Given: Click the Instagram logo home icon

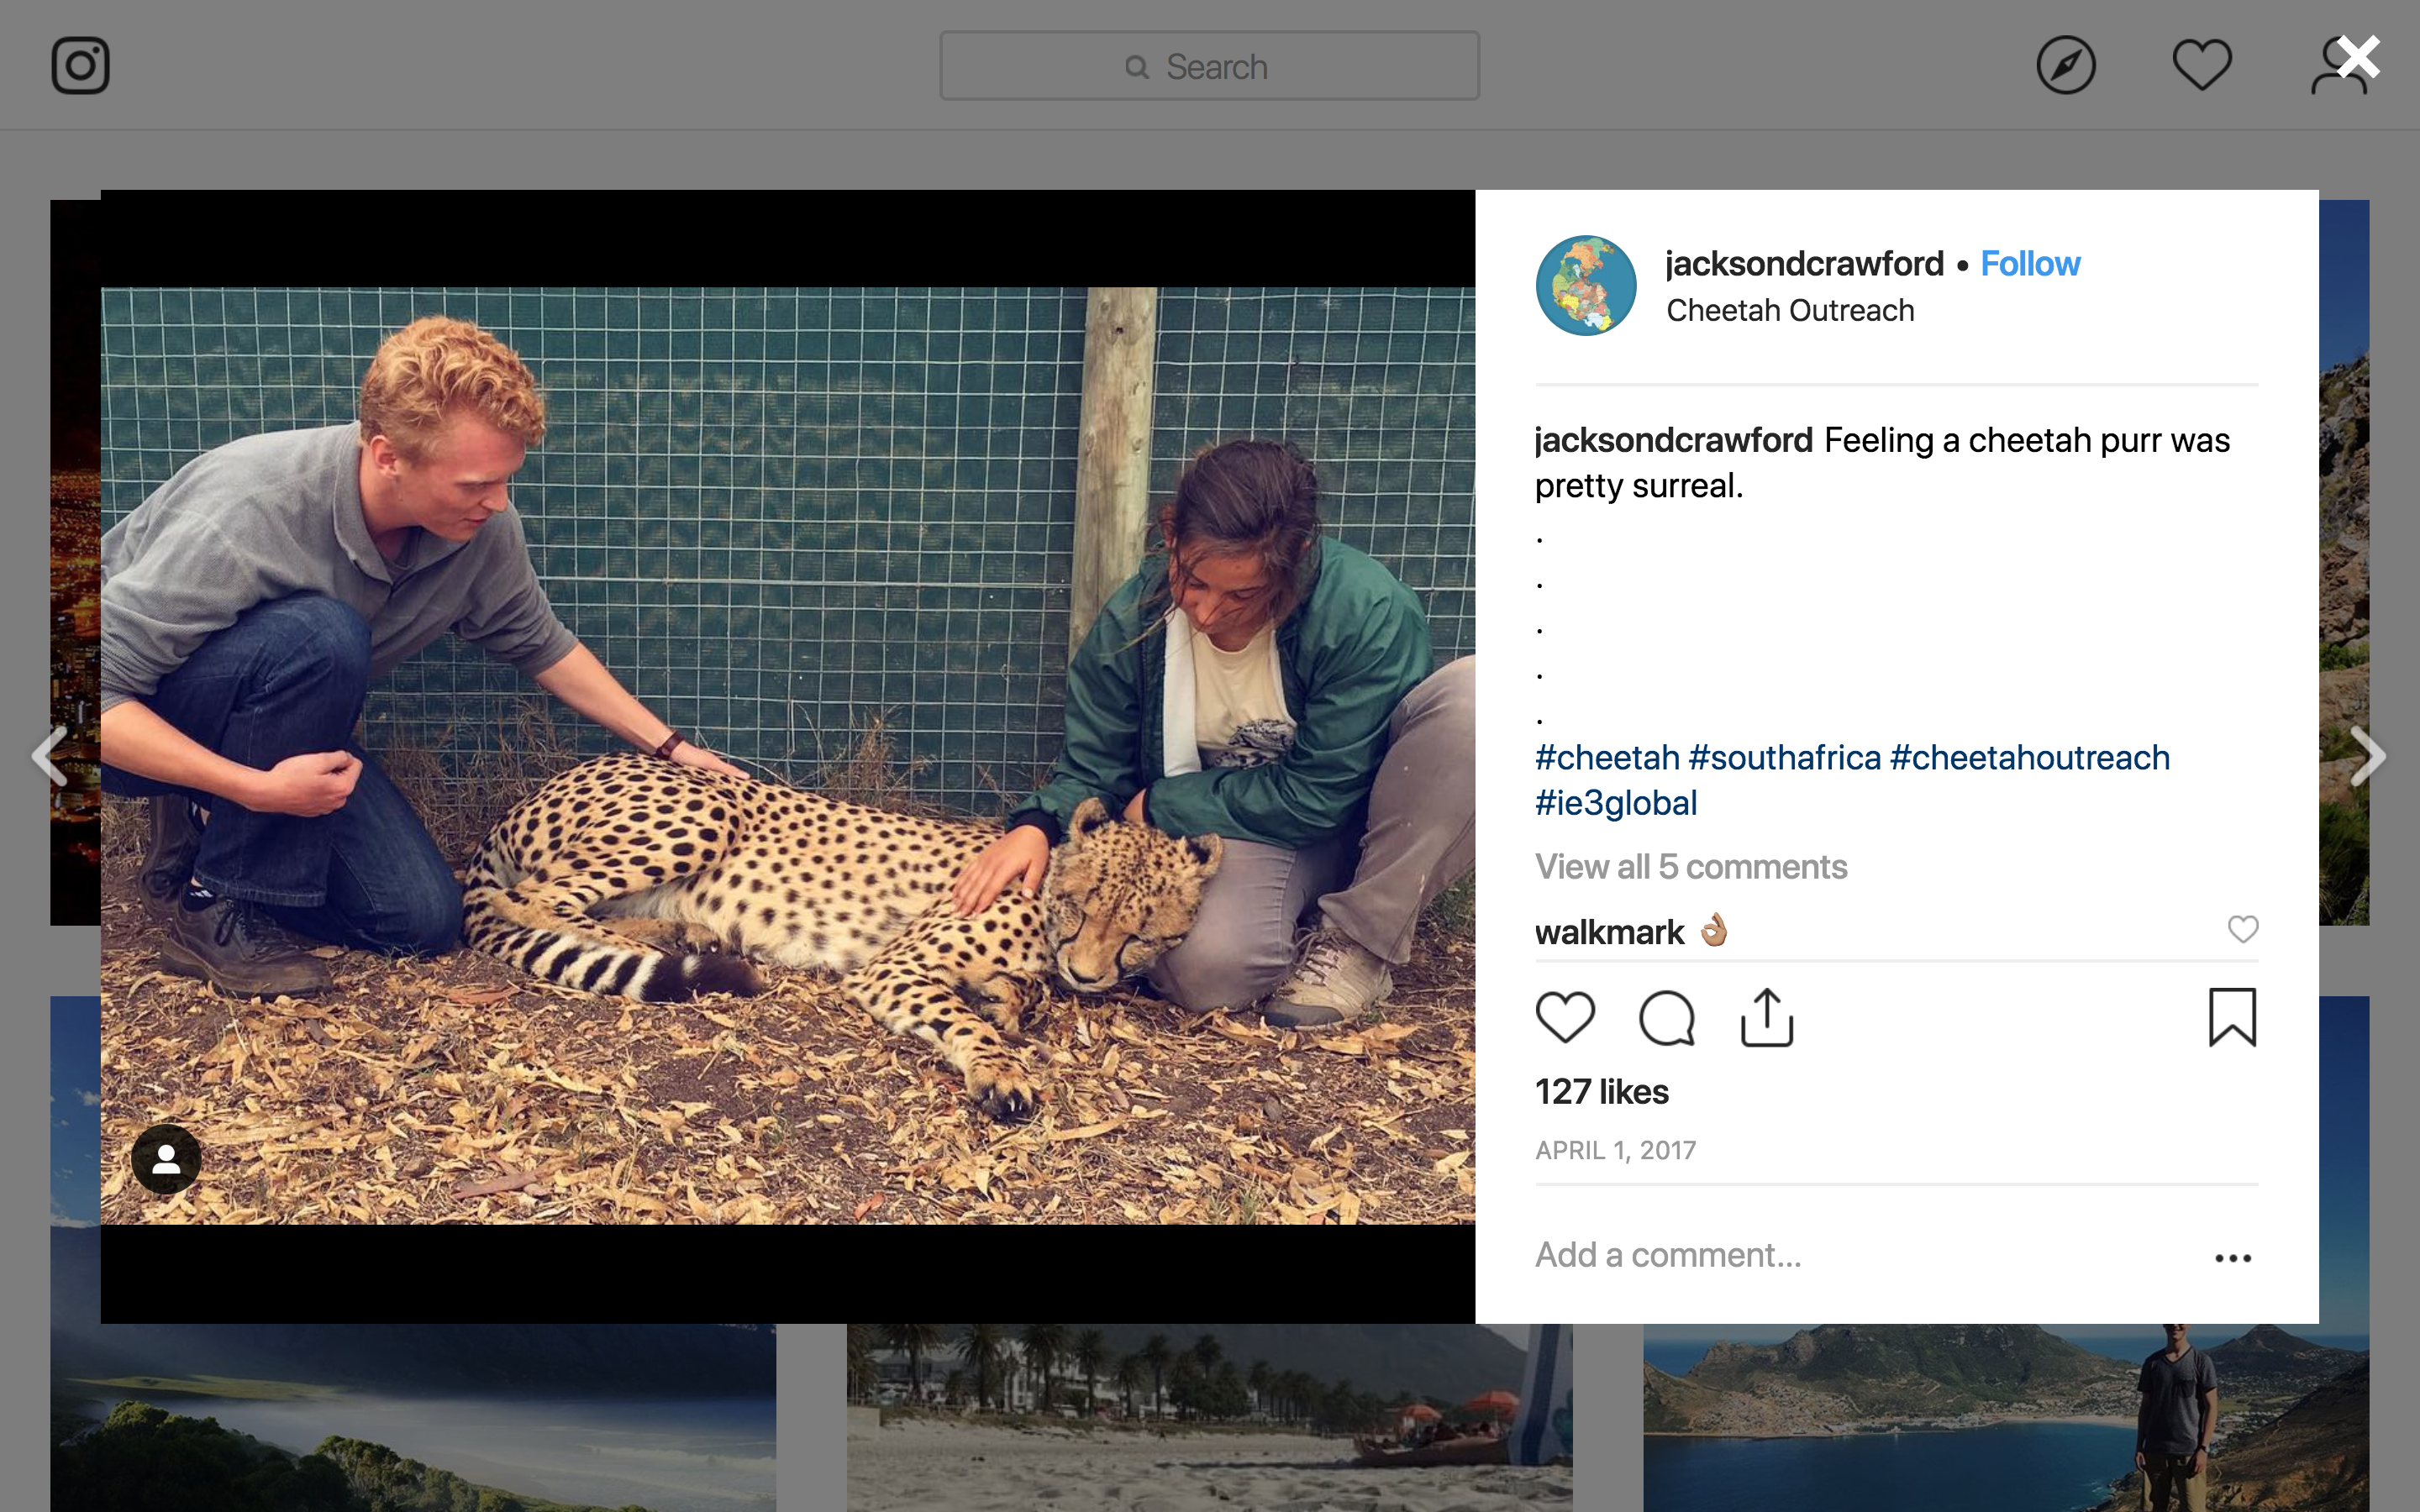Looking at the screenshot, I should [80, 66].
